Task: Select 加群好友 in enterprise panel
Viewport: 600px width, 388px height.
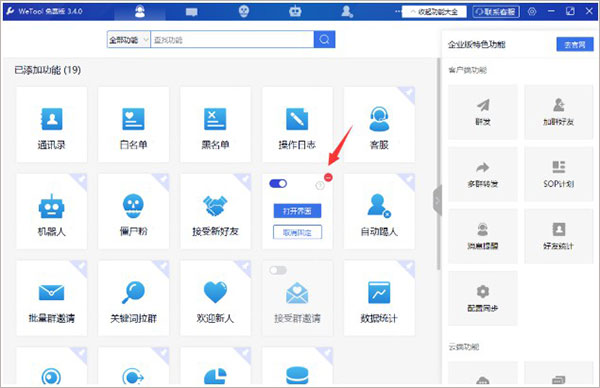Action: [558, 112]
